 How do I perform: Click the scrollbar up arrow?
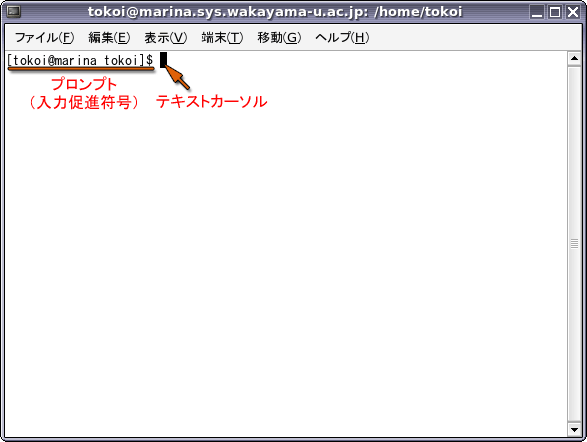574,59
